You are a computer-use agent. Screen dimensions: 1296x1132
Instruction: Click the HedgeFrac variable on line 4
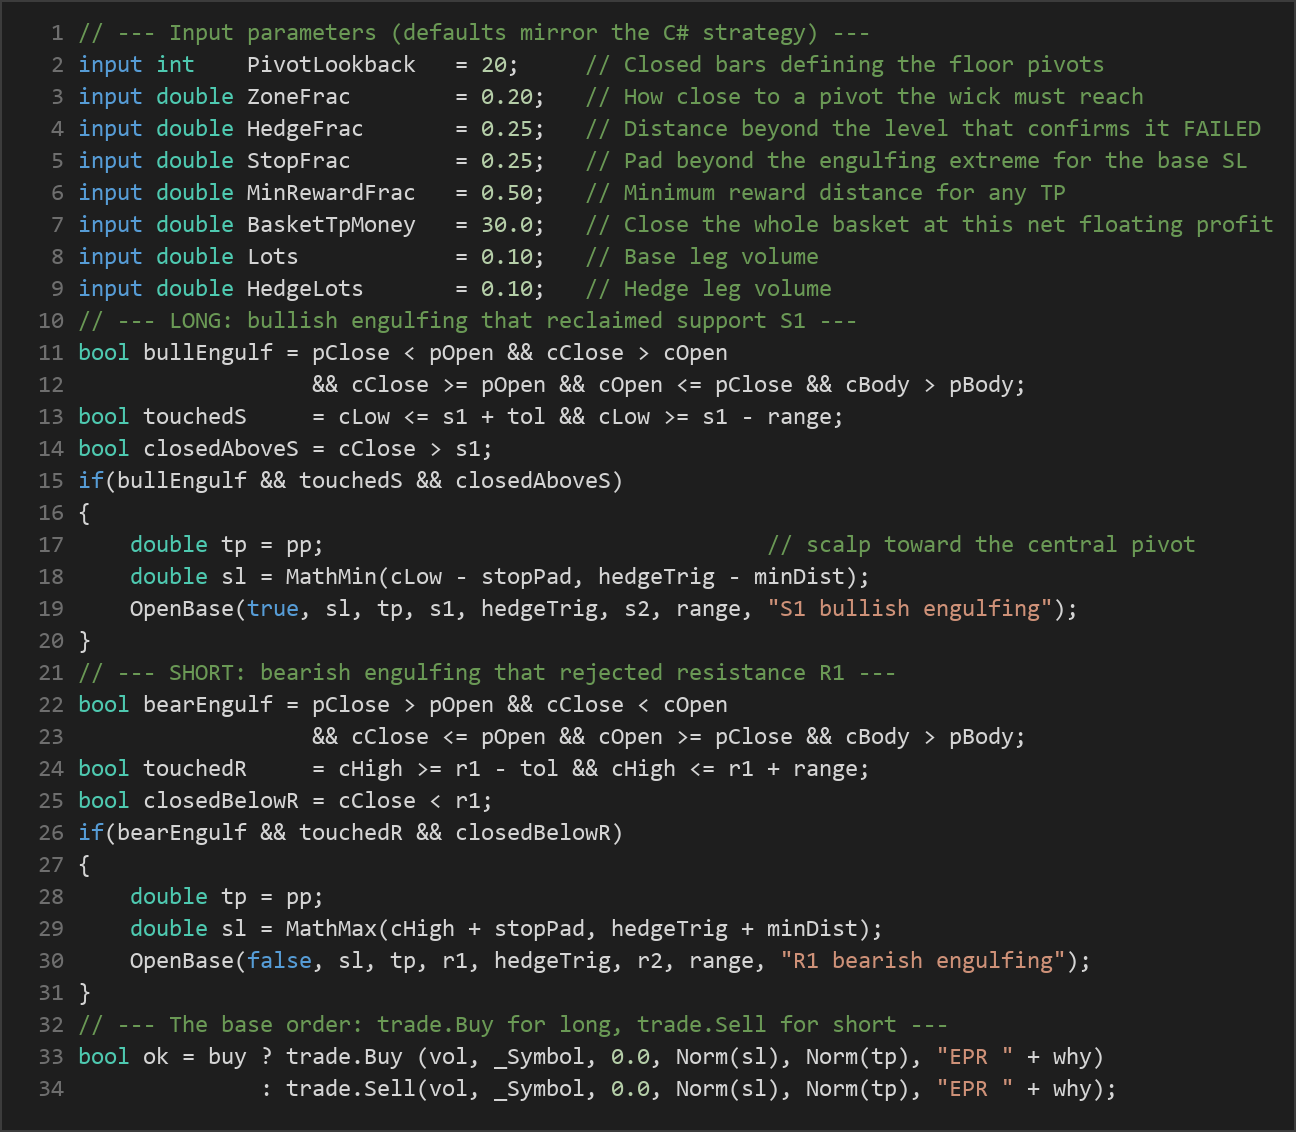click(x=305, y=129)
